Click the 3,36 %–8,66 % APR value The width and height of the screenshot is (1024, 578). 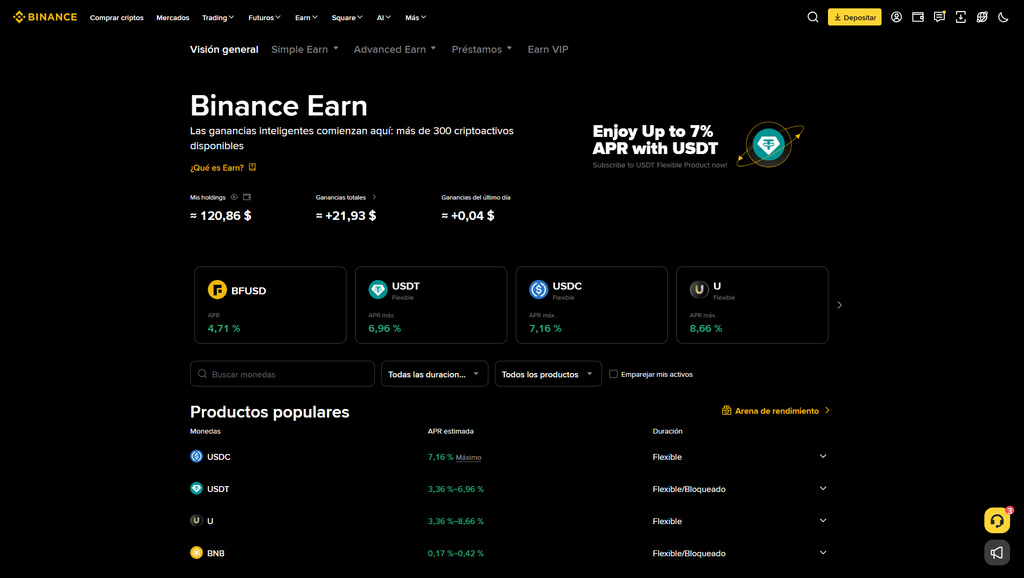click(456, 521)
